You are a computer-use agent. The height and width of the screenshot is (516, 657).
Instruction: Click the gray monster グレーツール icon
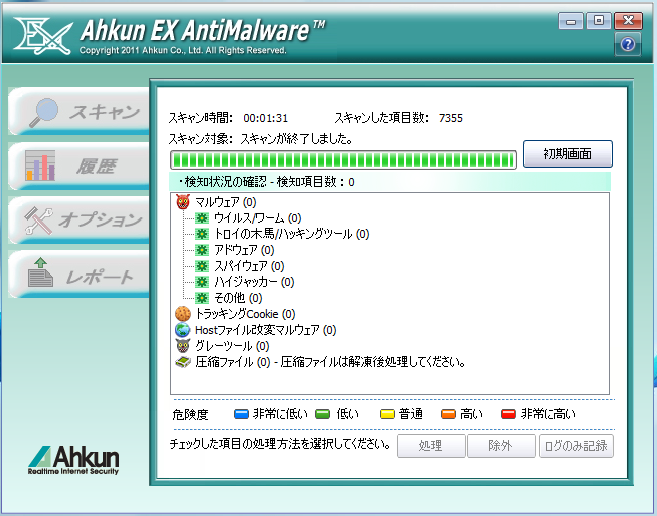point(183,346)
